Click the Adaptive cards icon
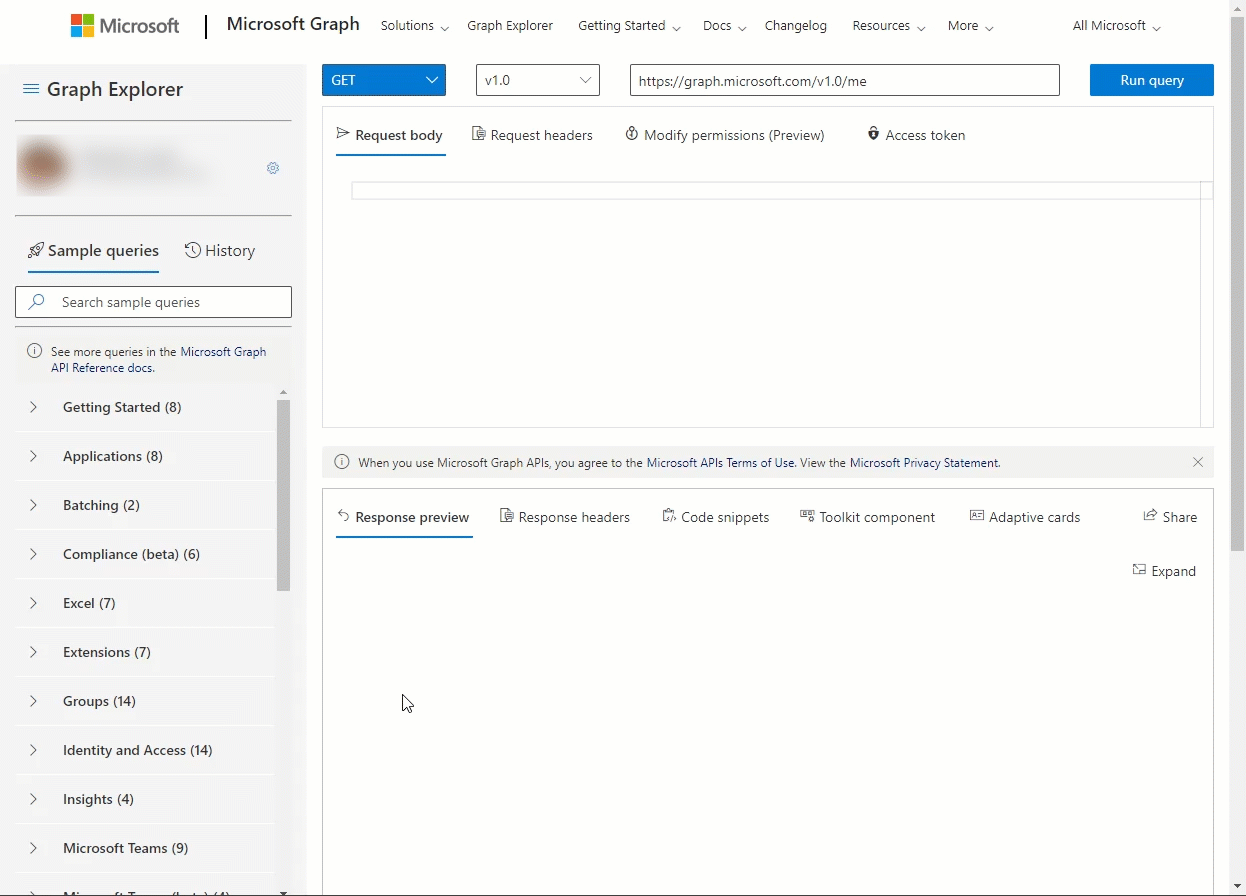 pos(977,516)
